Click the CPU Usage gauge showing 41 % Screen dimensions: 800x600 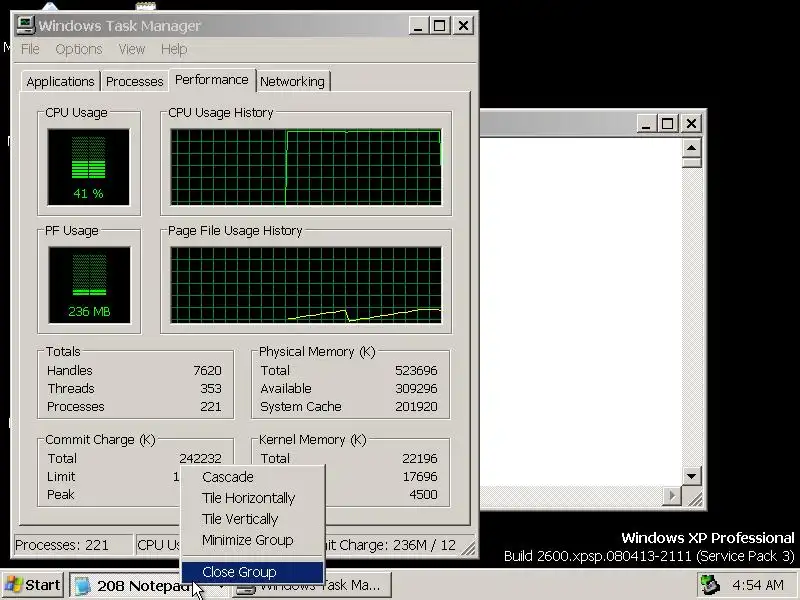(x=88, y=167)
